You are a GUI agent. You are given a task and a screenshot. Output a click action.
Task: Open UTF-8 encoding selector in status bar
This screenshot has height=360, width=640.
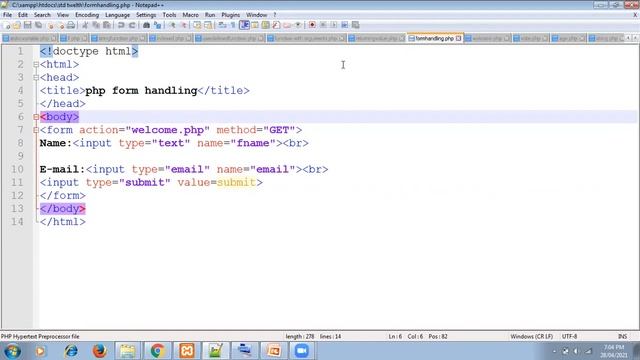click(x=569, y=336)
